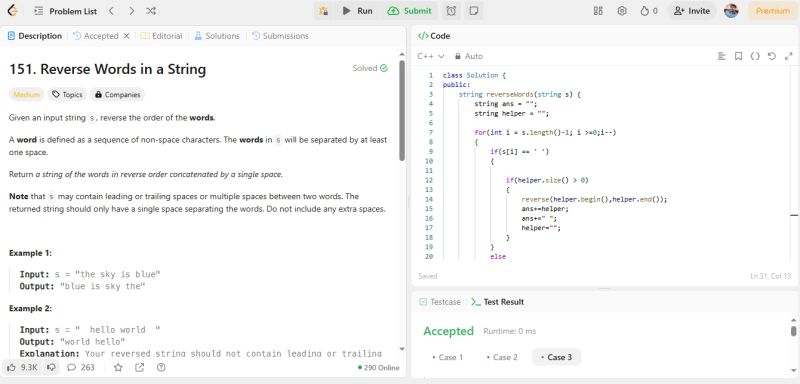Click the format code lines icon
The width and height of the screenshot is (800, 384).
point(721,56)
